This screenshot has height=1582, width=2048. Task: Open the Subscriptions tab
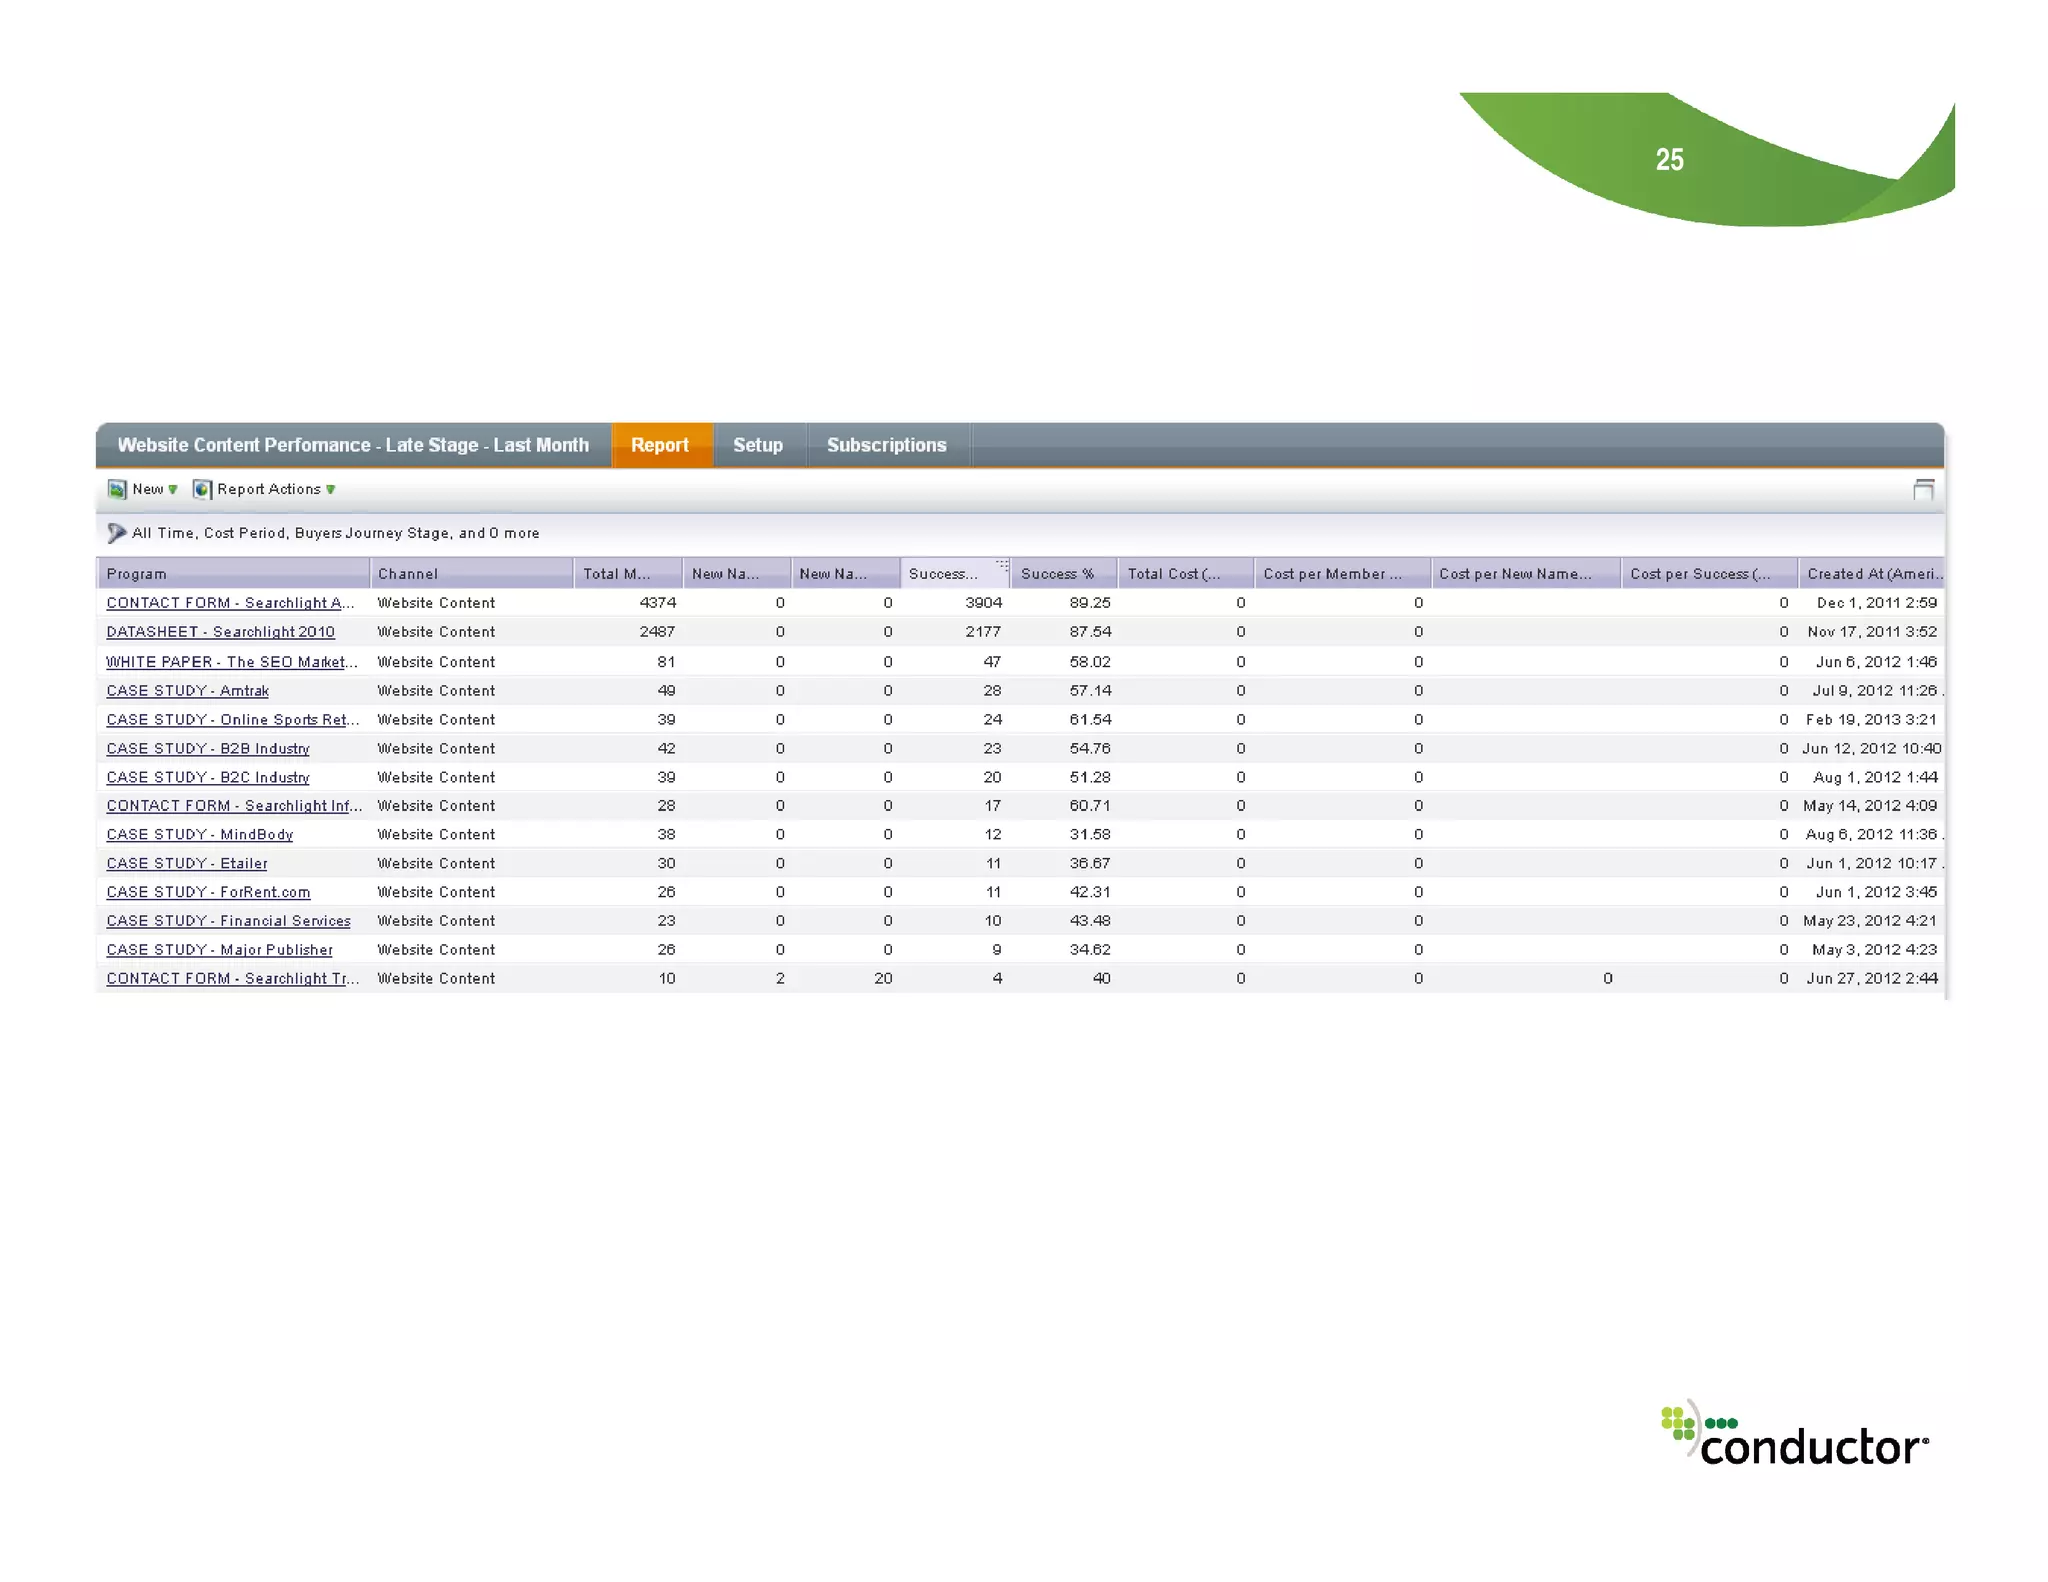(x=886, y=445)
